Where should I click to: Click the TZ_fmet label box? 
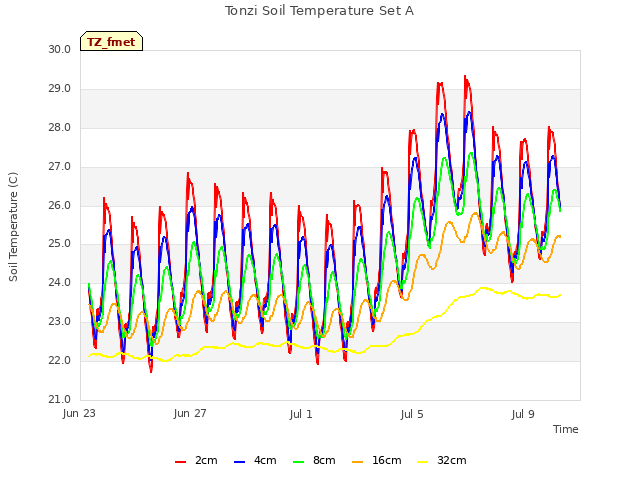tap(111, 41)
